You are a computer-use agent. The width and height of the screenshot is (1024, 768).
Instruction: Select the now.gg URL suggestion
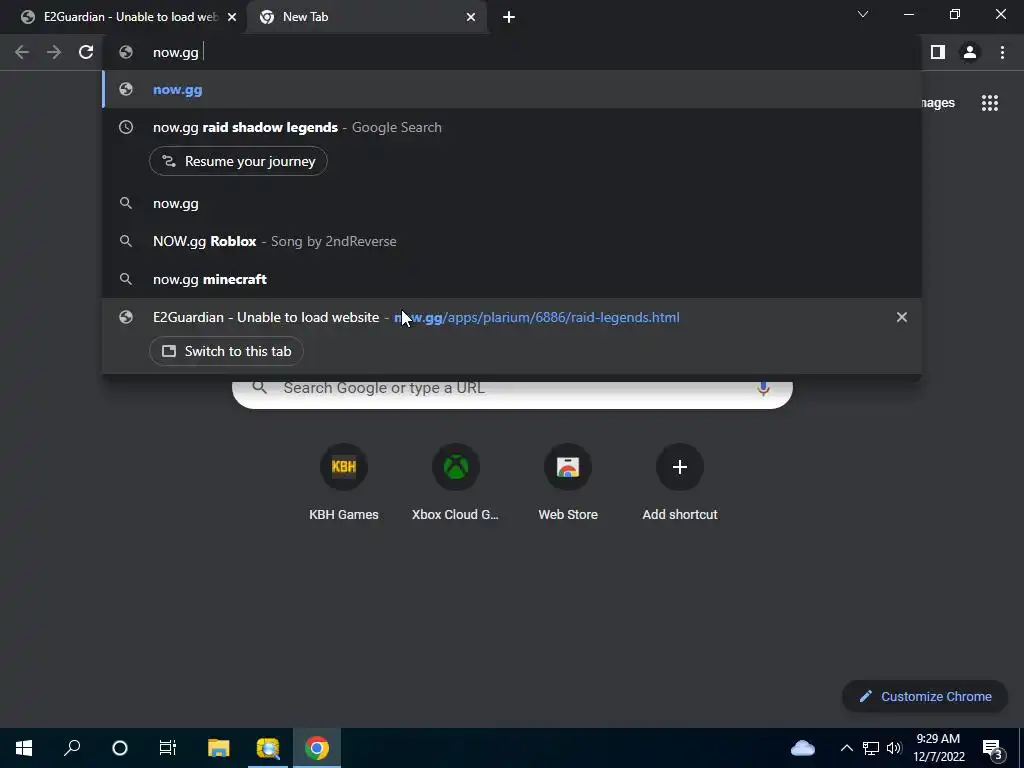(512, 89)
